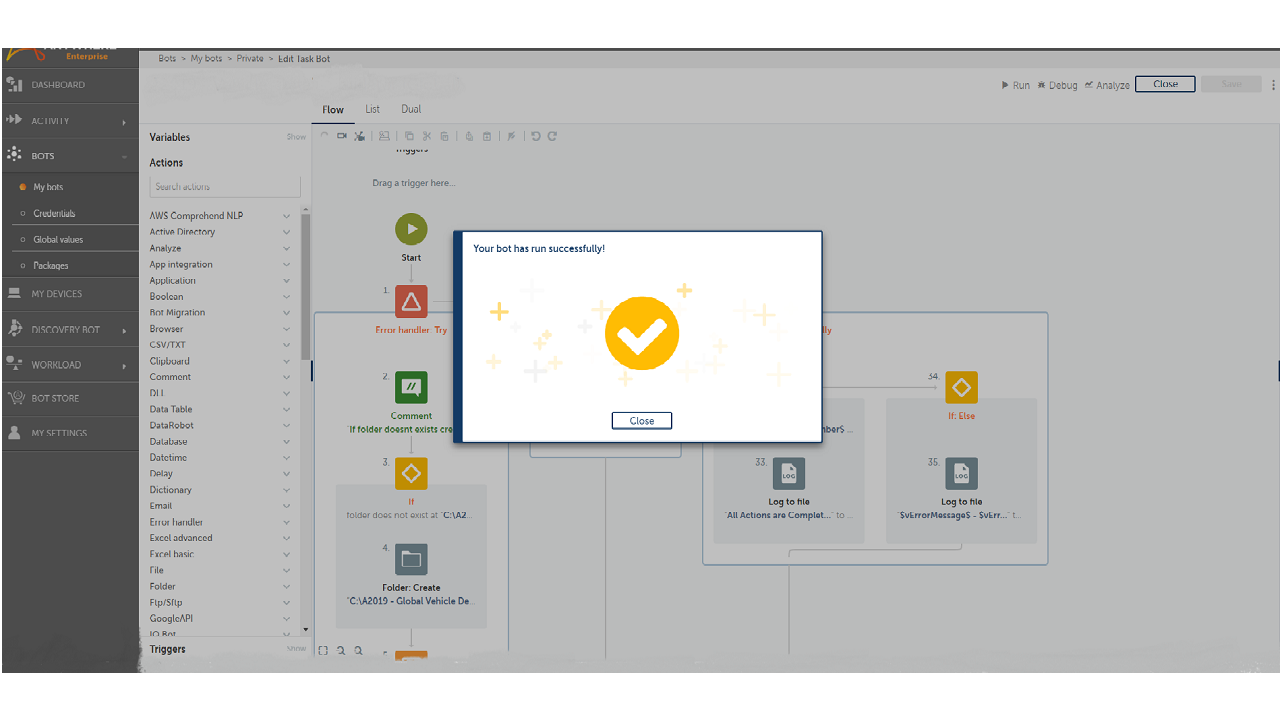This screenshot has width=1280, height=720.
Task: Select the green Comment action icon
Action: [x=411, y=387]
